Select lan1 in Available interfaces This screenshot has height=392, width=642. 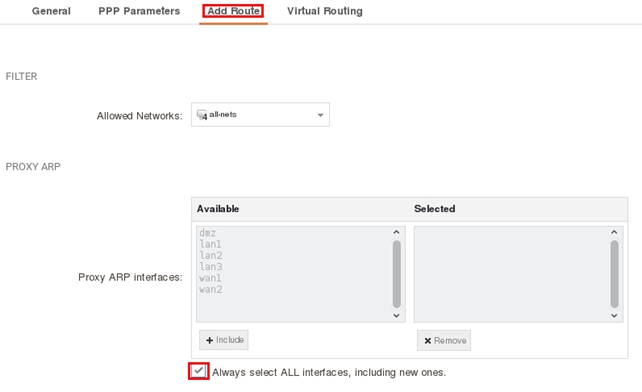click(x=210, y=244)
